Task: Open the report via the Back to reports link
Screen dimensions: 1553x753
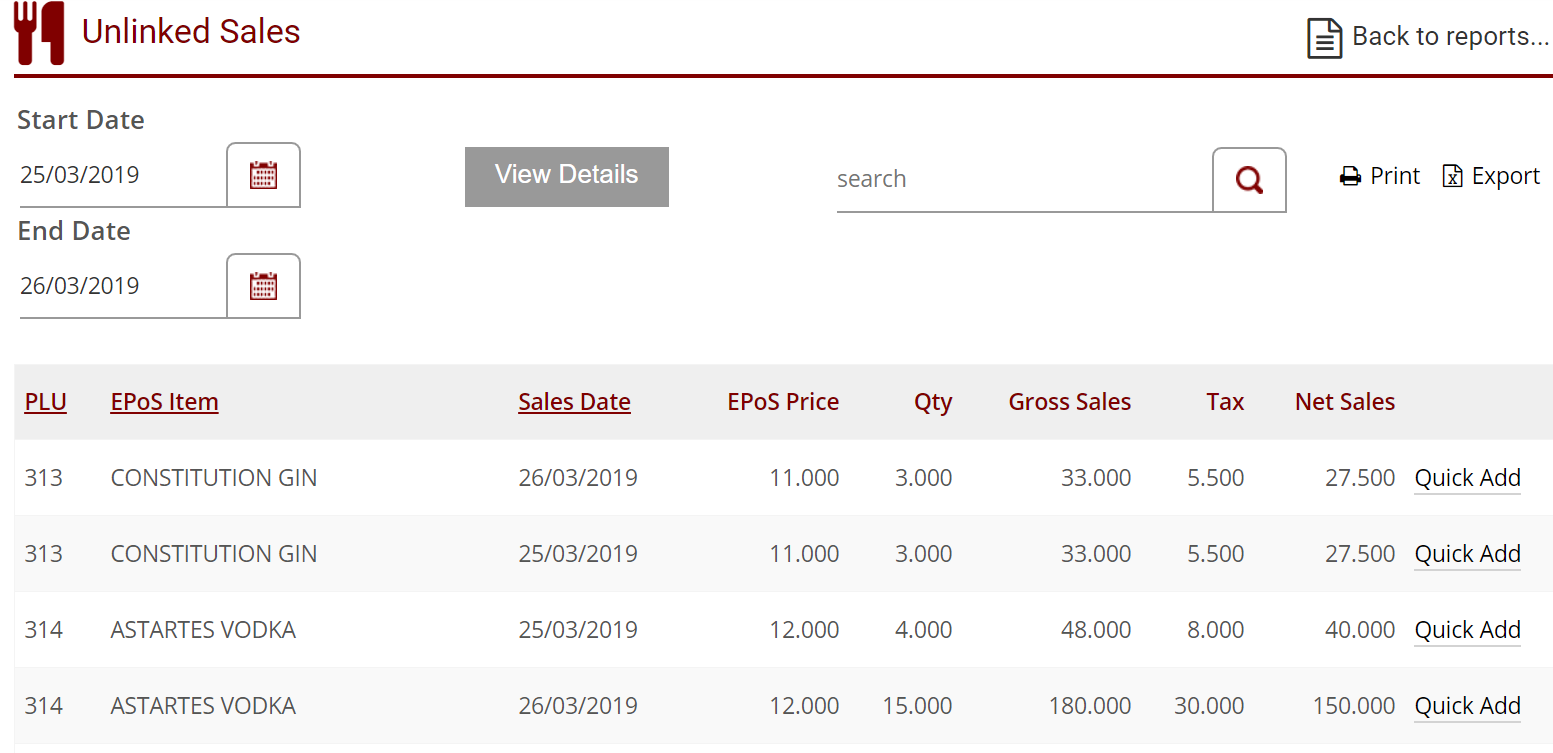Action: point(1449,36)
